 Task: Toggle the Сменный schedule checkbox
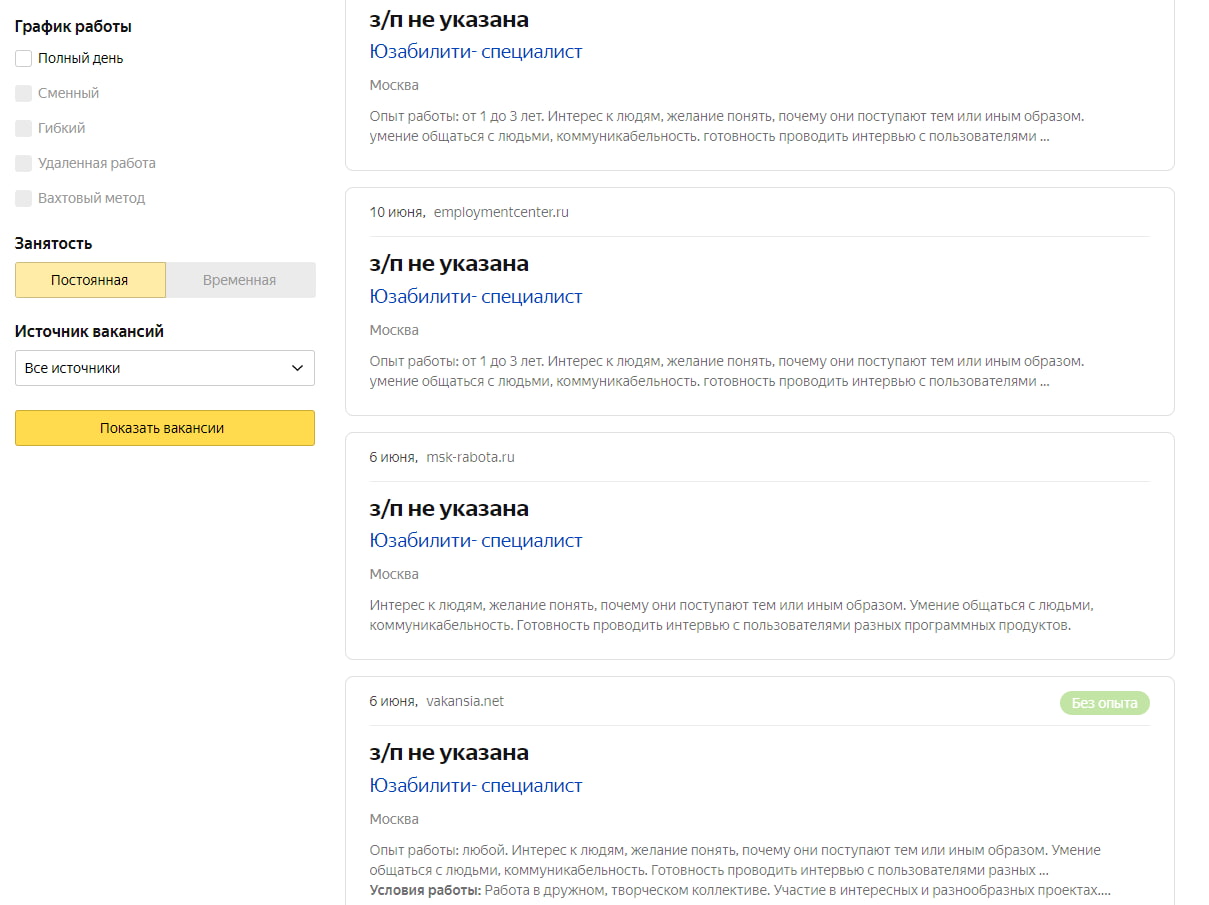point(24,94)
